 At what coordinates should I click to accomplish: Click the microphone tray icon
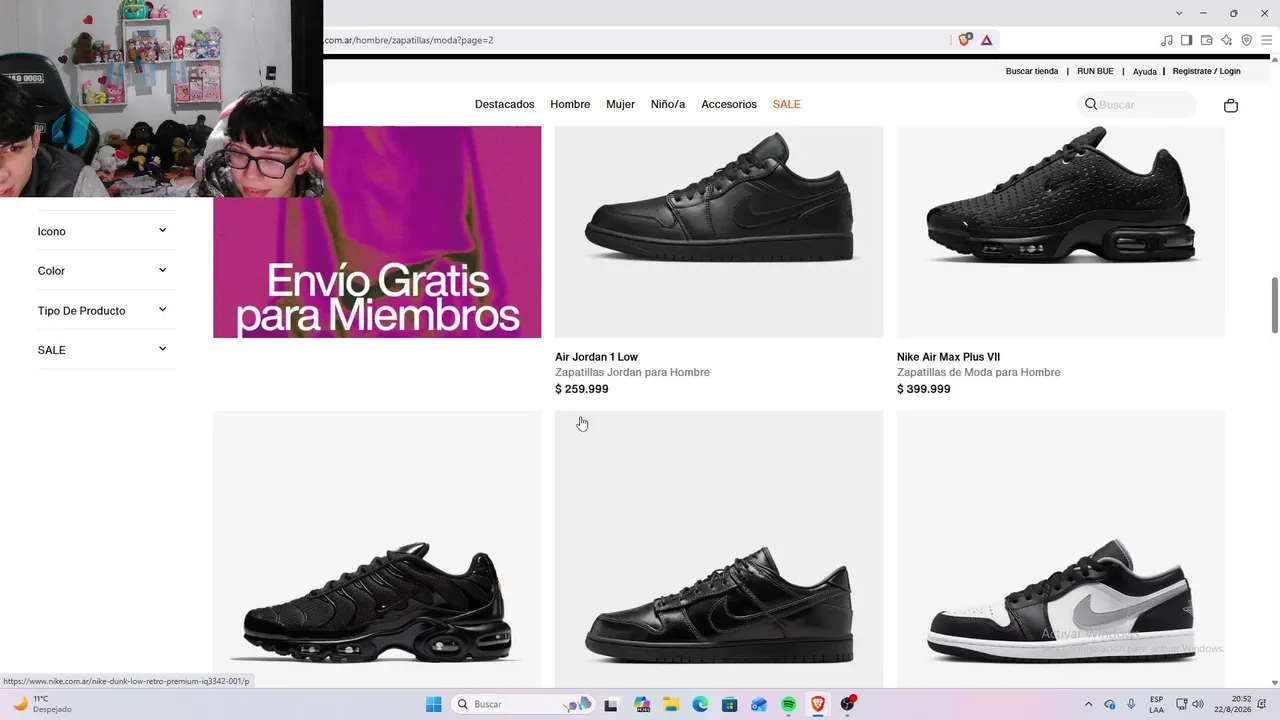(x=1131, y=704)
